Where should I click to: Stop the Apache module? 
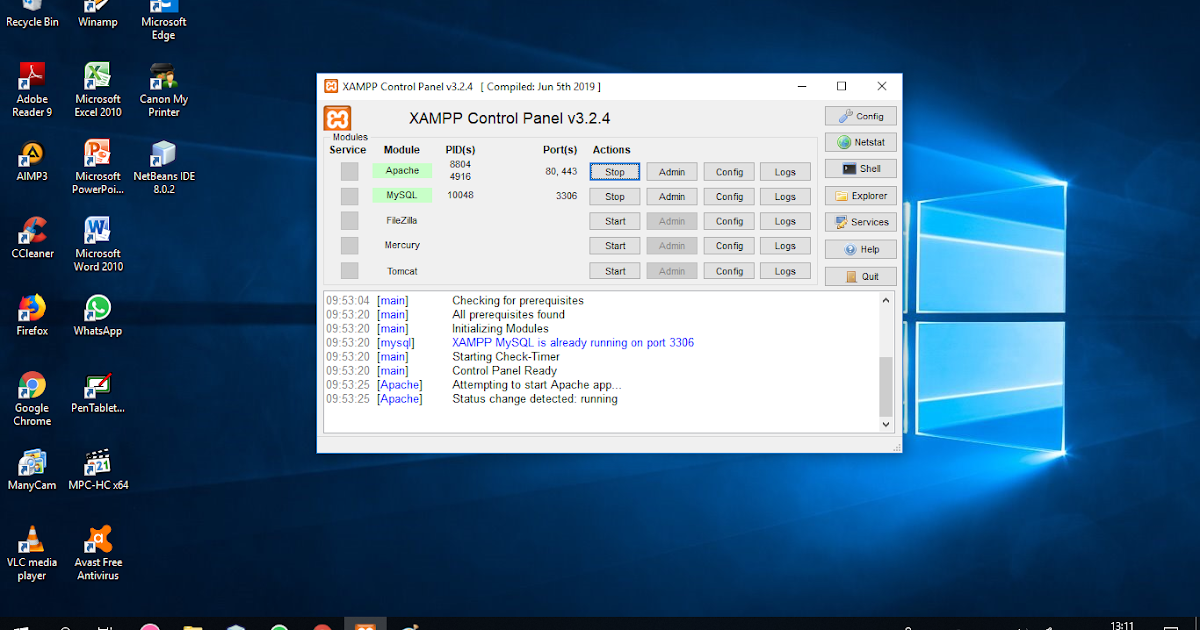pyautogui.click(x=615, y=172)
